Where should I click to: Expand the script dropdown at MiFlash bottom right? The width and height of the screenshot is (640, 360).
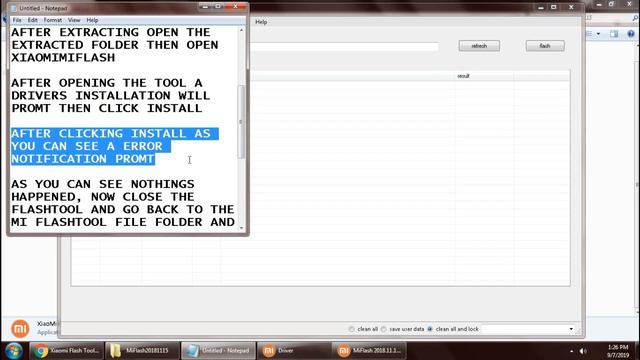(571, 329)
